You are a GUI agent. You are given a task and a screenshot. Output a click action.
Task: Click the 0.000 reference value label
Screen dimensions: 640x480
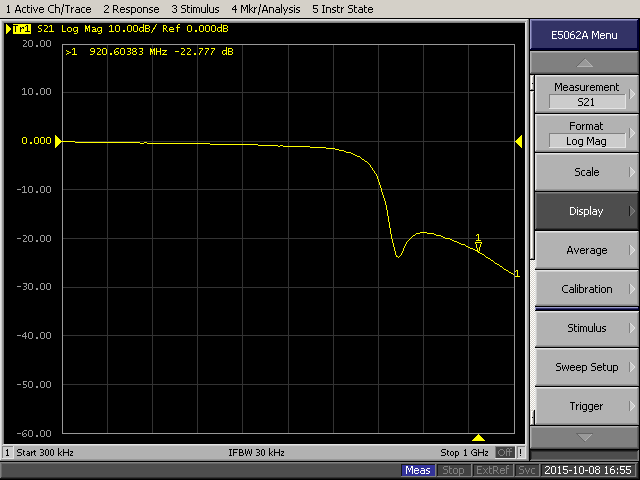coord(36,141)
